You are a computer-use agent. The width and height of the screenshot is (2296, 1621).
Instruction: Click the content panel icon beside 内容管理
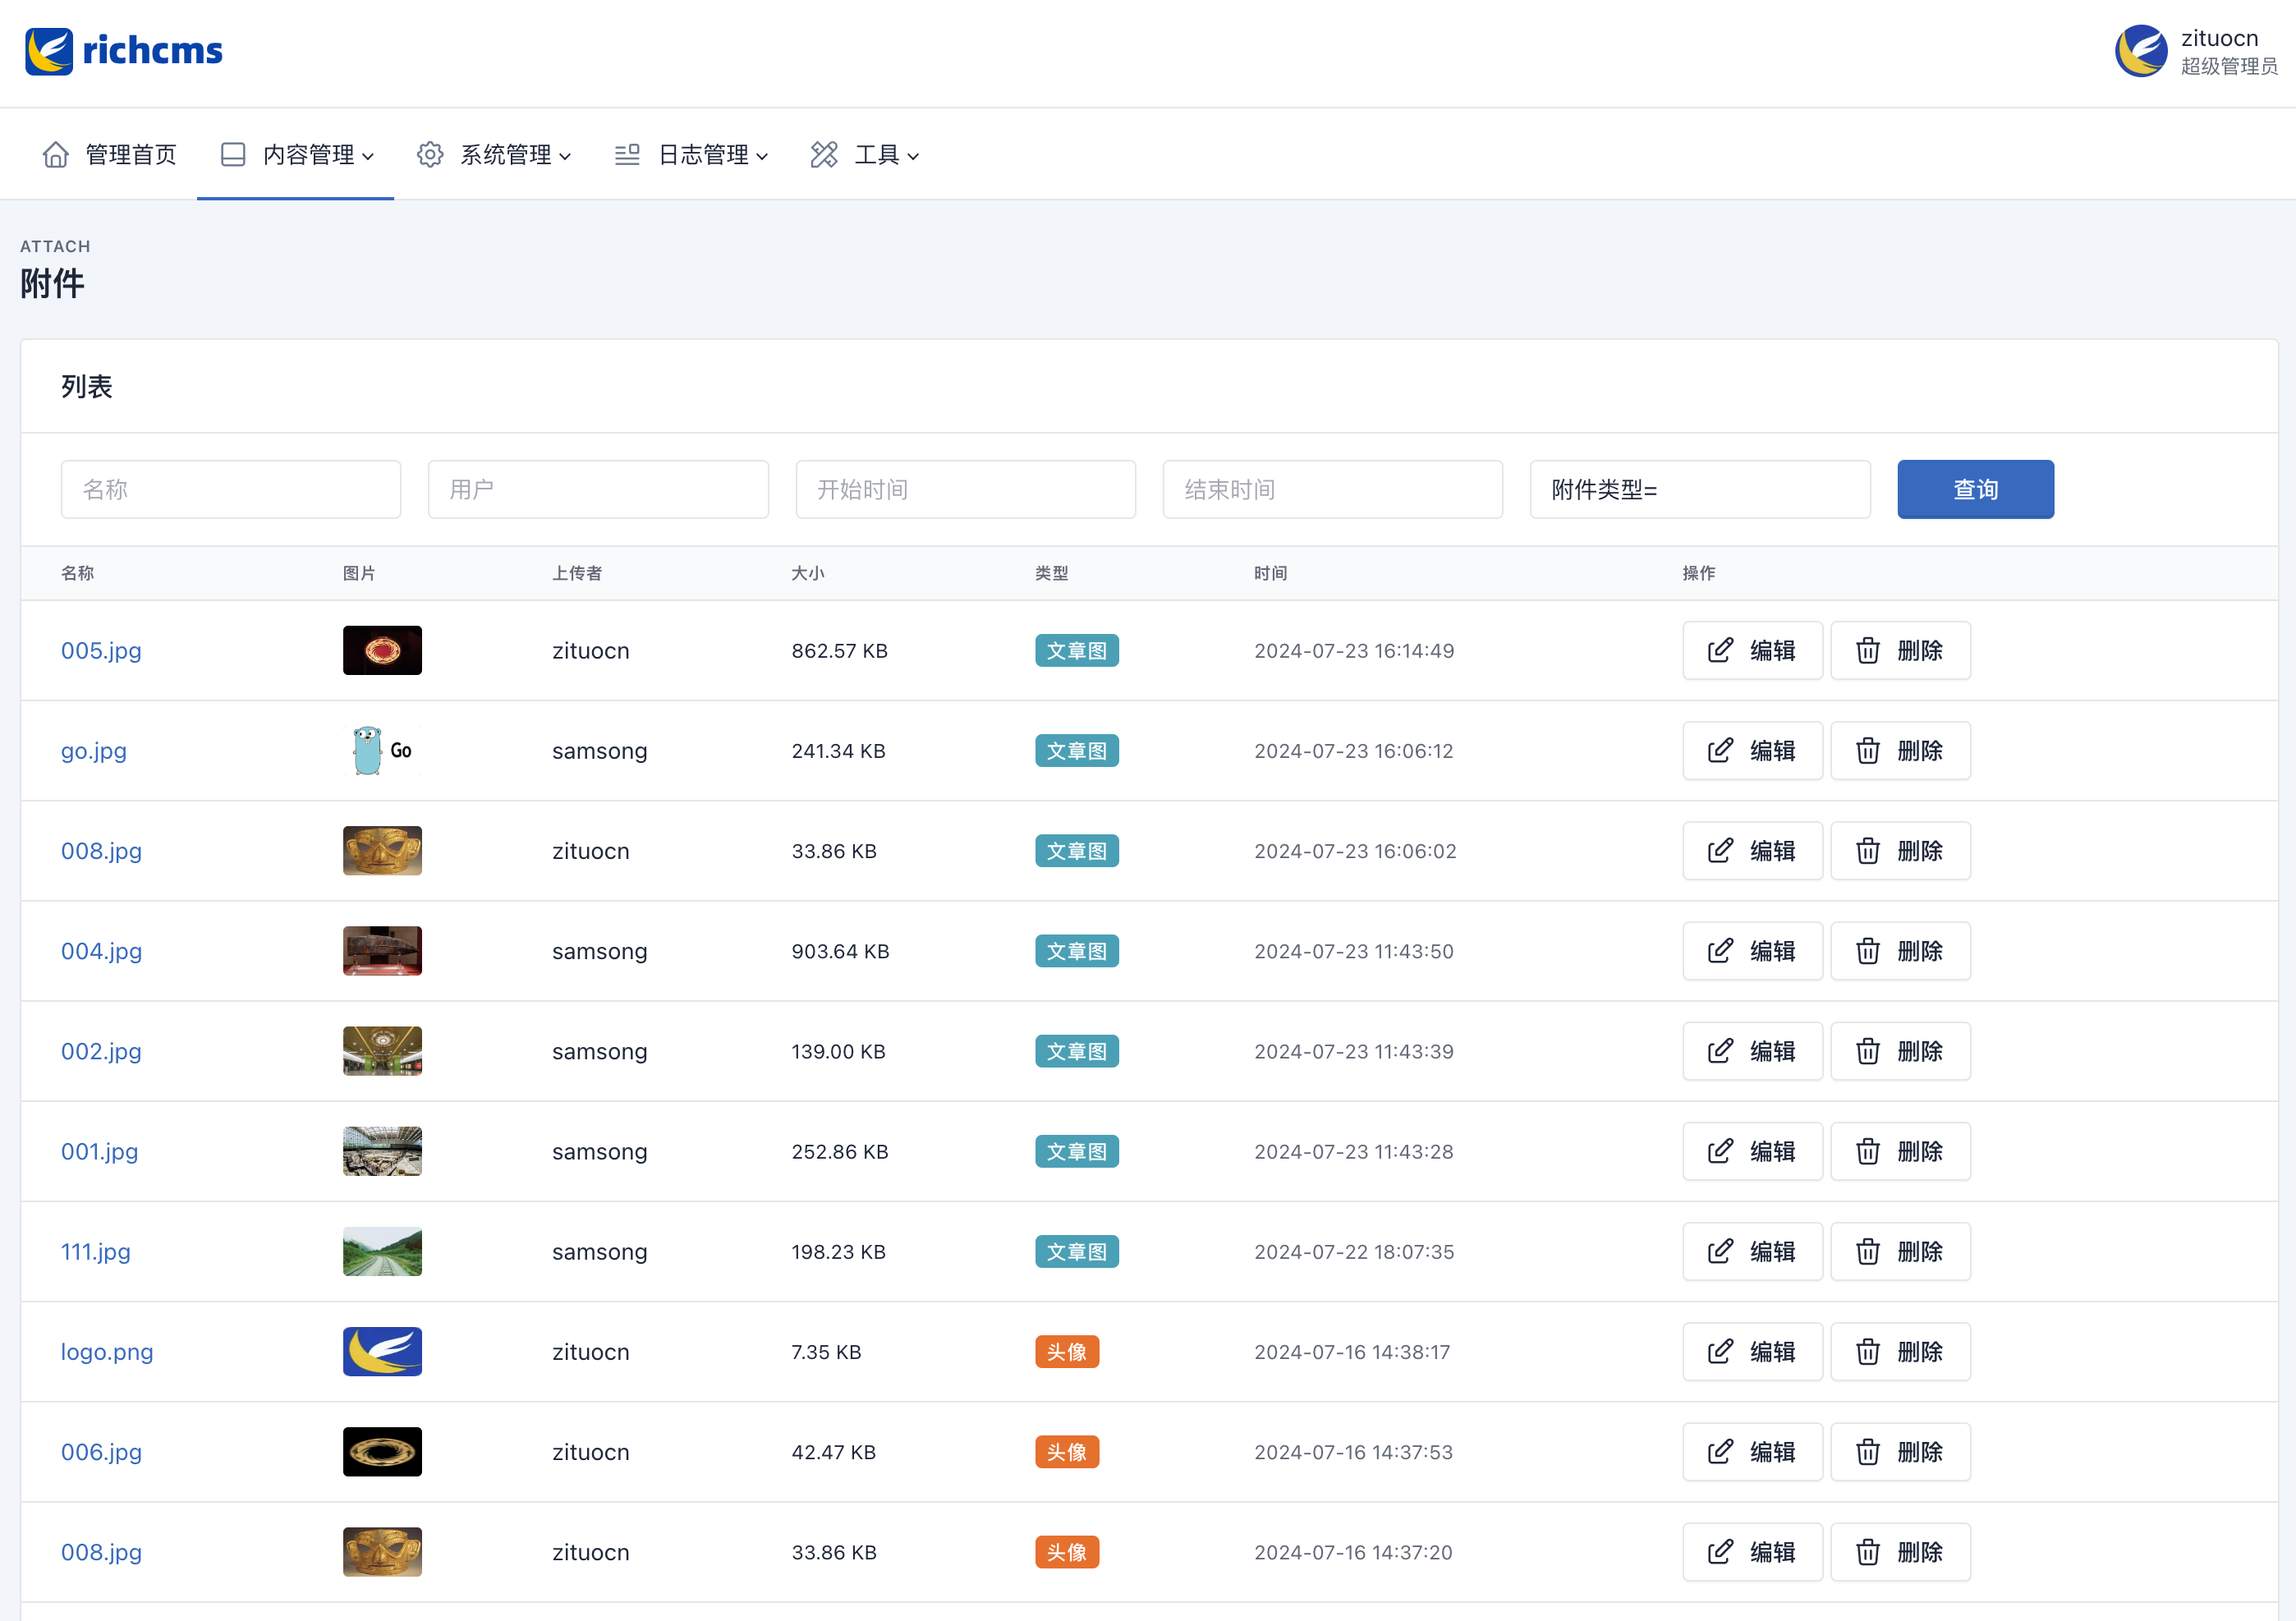coord(233,155)
